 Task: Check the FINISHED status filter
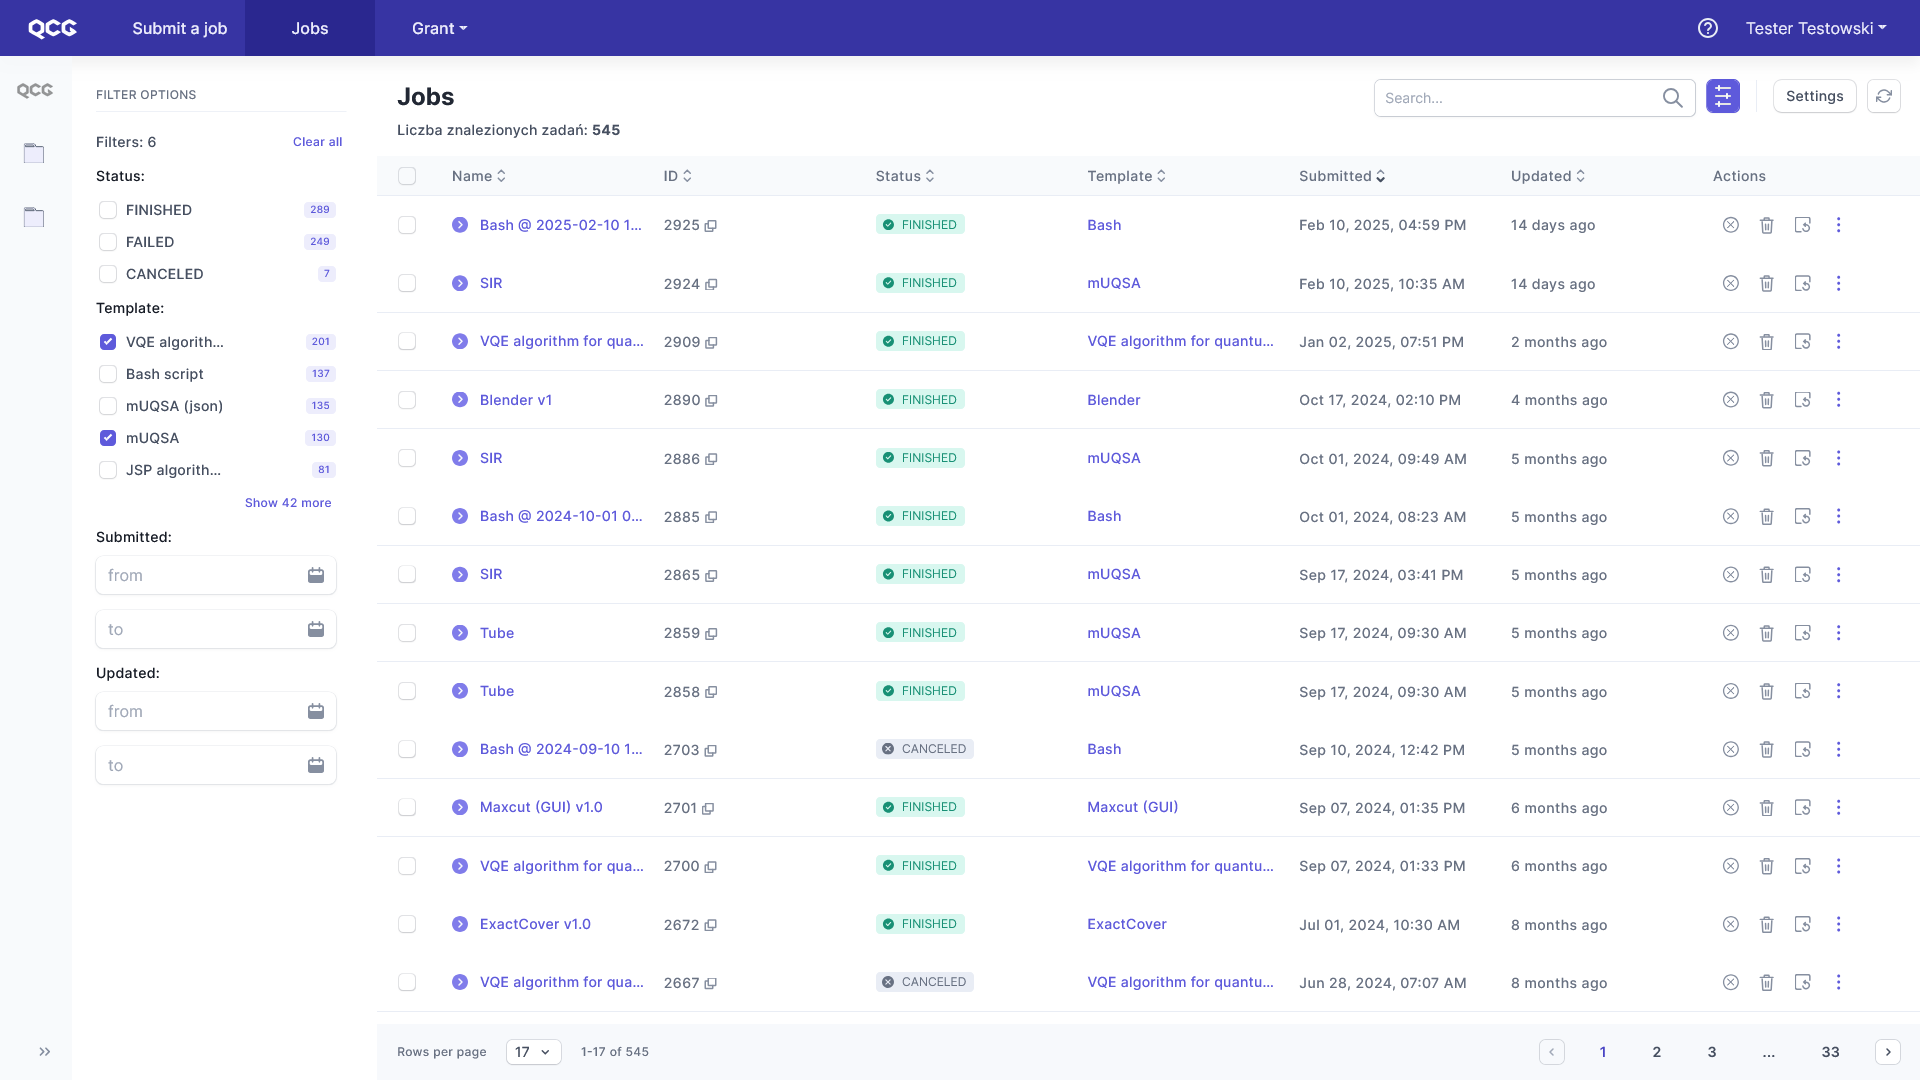coord(108,210)
